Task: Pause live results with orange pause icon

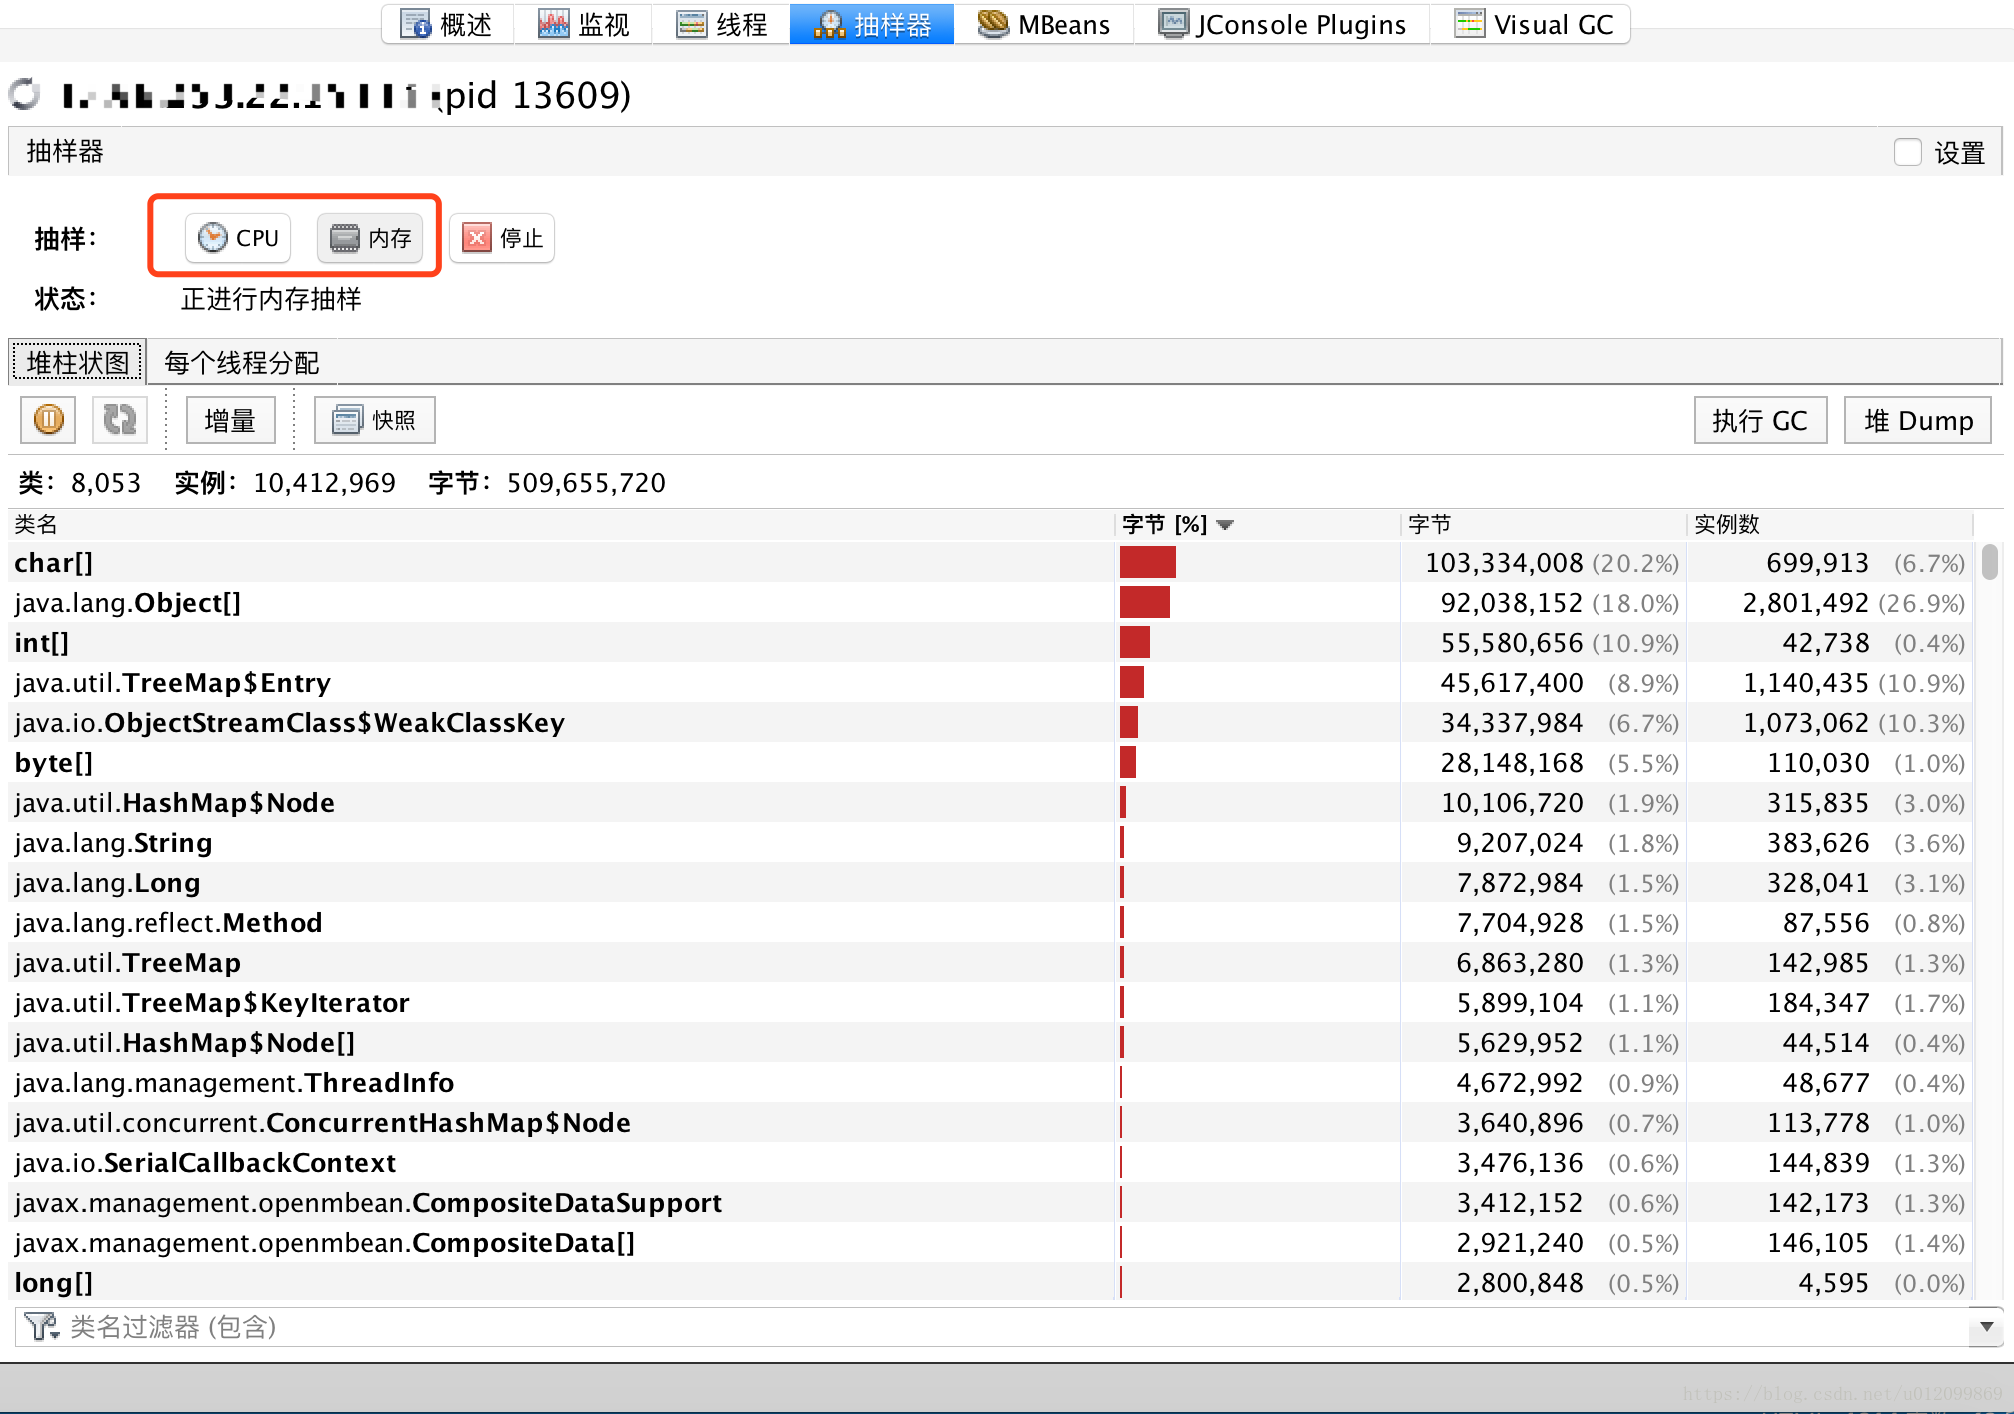Action: 48,420
